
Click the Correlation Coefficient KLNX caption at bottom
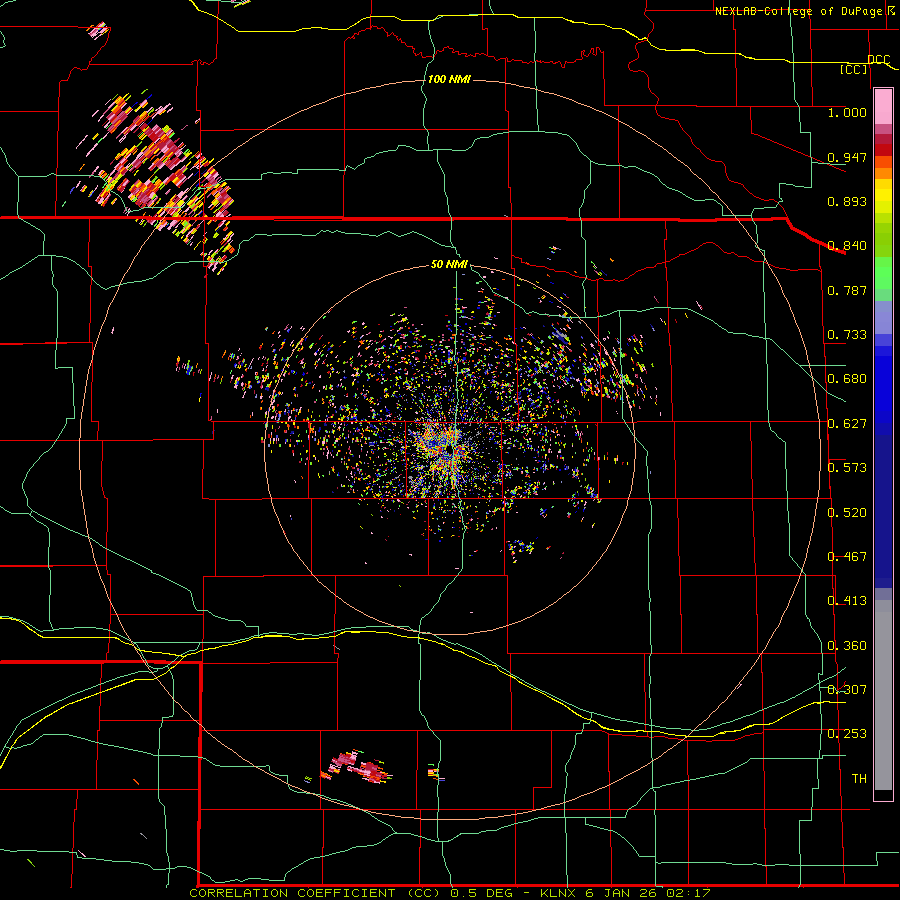click(x=449, y=893)
